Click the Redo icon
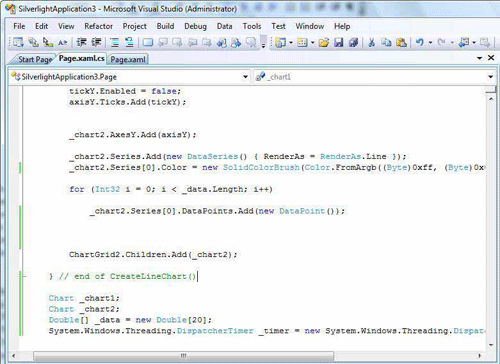Image resolution: width=500 pixels, height=364 pixels. pos(442,43)
